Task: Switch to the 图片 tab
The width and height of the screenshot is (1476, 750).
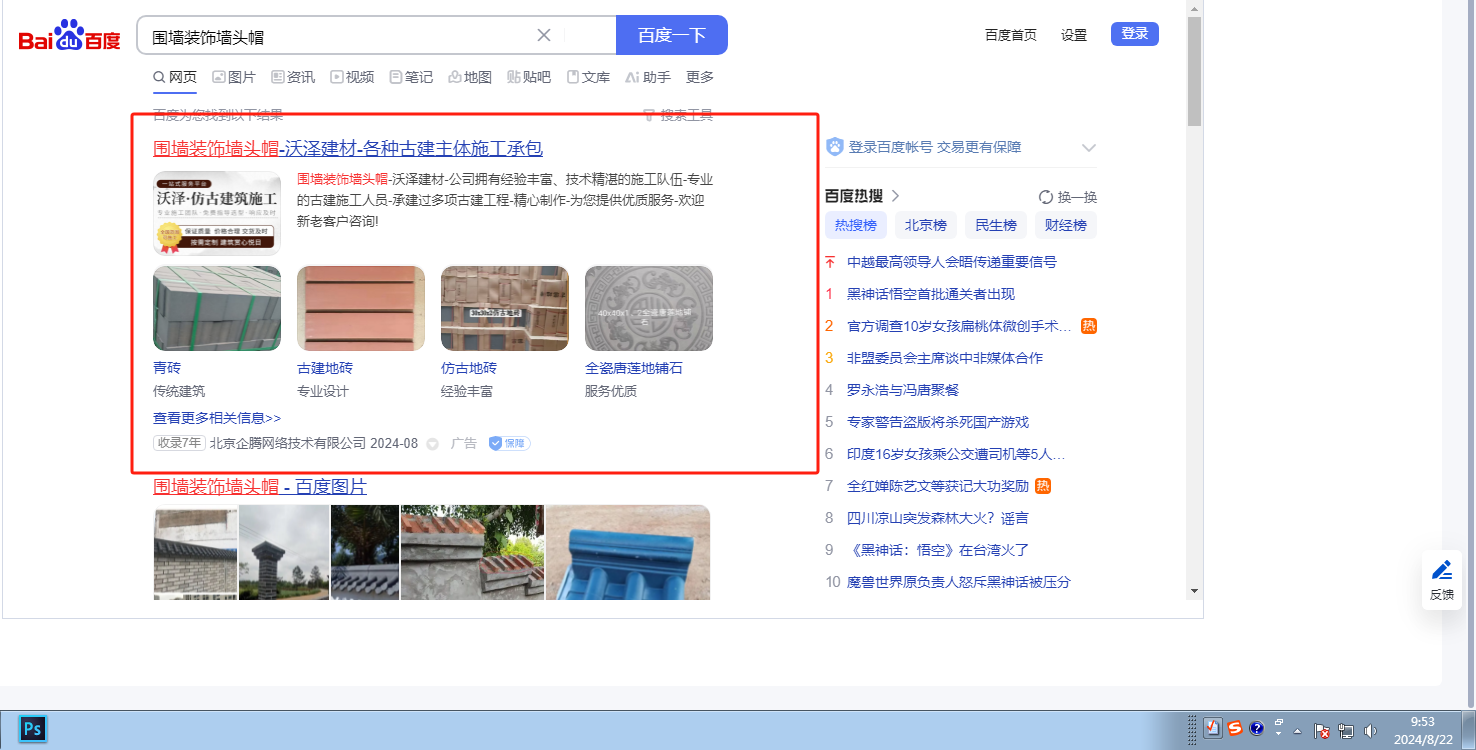Action: pyautogui.click(x=234, y=77)
